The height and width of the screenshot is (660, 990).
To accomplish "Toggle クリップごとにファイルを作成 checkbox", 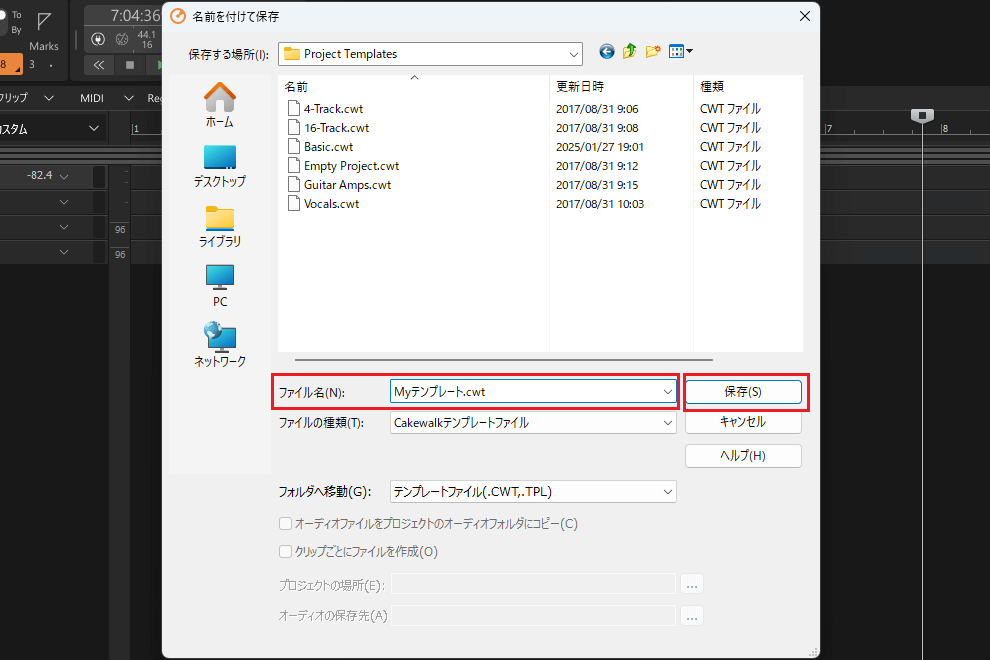I will 286,551.
